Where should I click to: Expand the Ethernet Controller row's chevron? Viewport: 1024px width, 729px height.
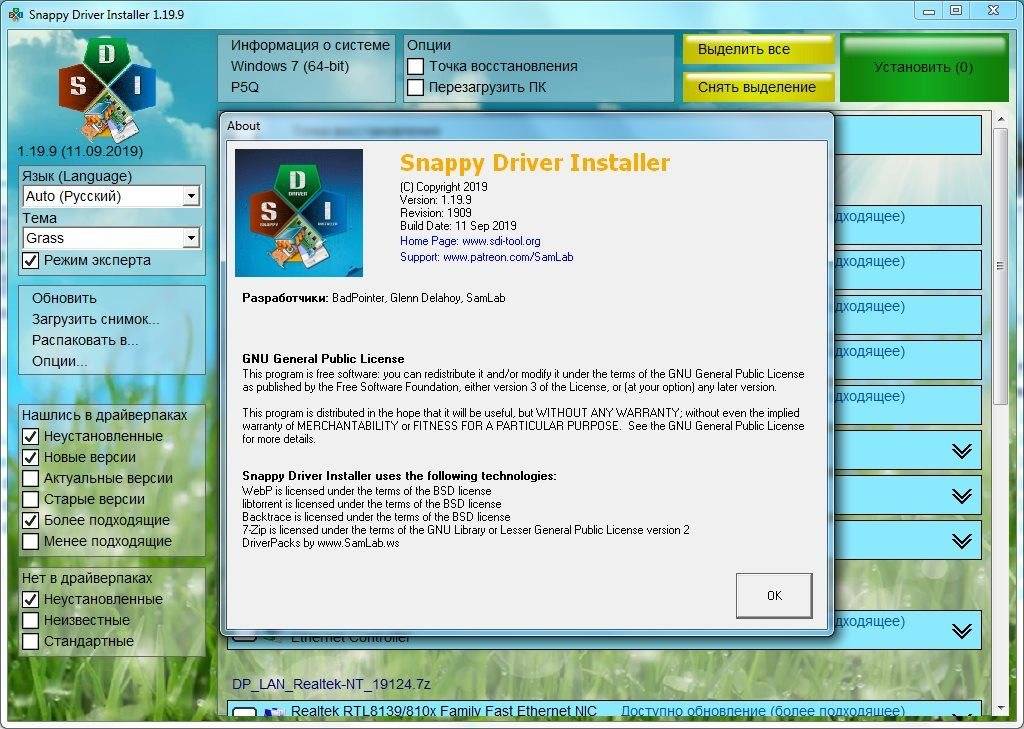(961, 630)
